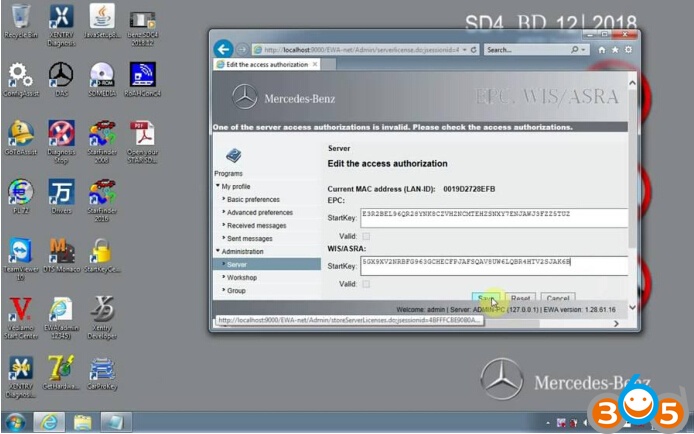Screen dimensions: 694x434
Task: Refresh the page with the reload icon
Action: tap(474, 50)
